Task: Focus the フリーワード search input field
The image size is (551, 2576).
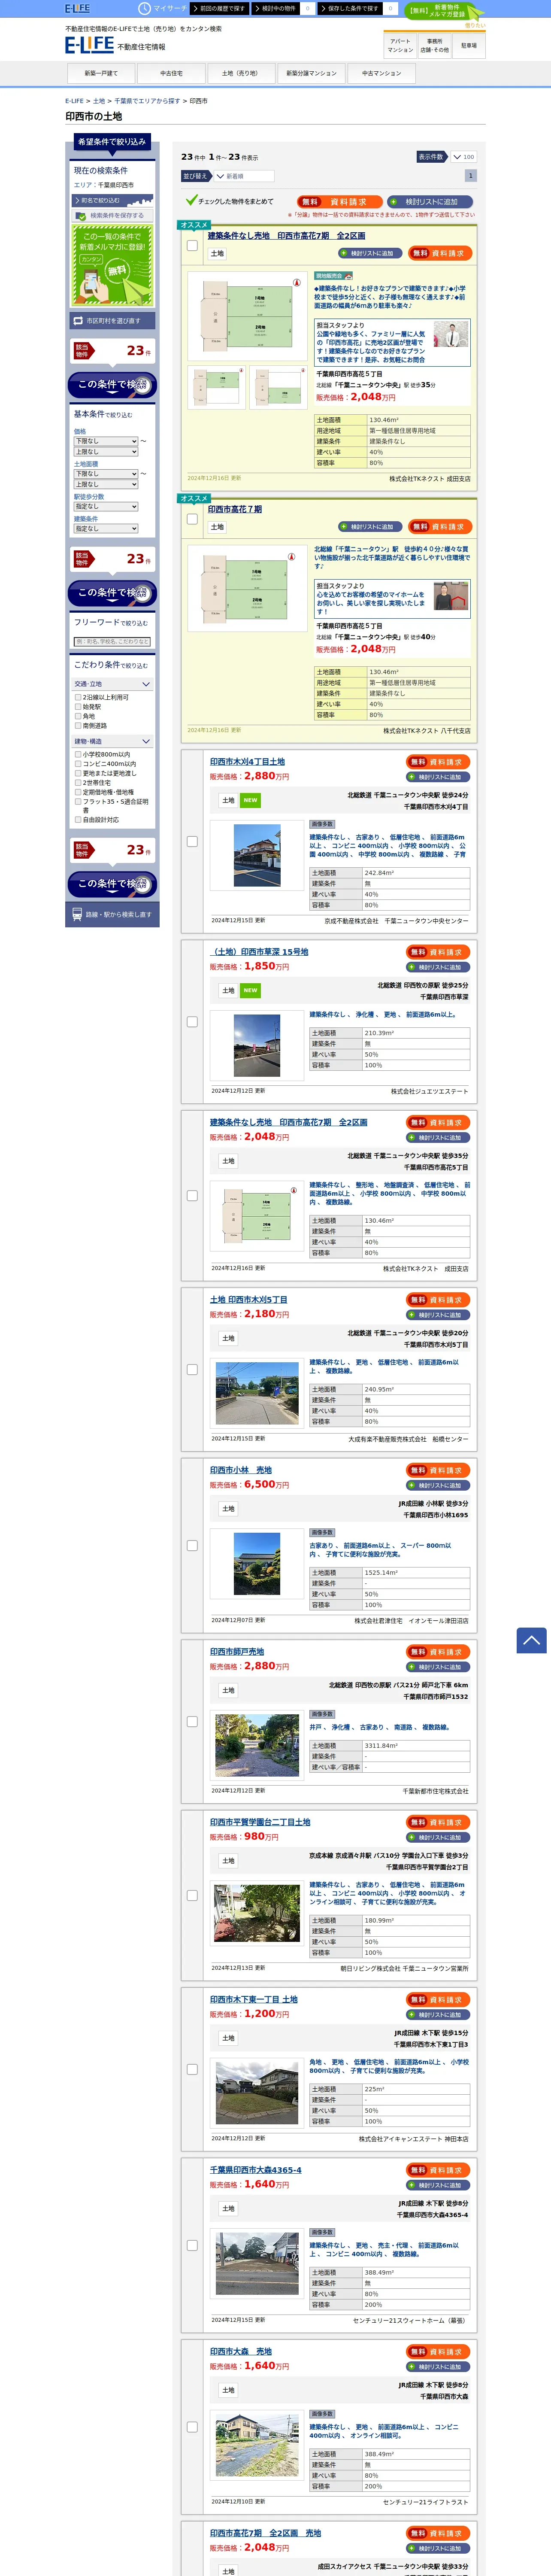Action: pos(112,641)
